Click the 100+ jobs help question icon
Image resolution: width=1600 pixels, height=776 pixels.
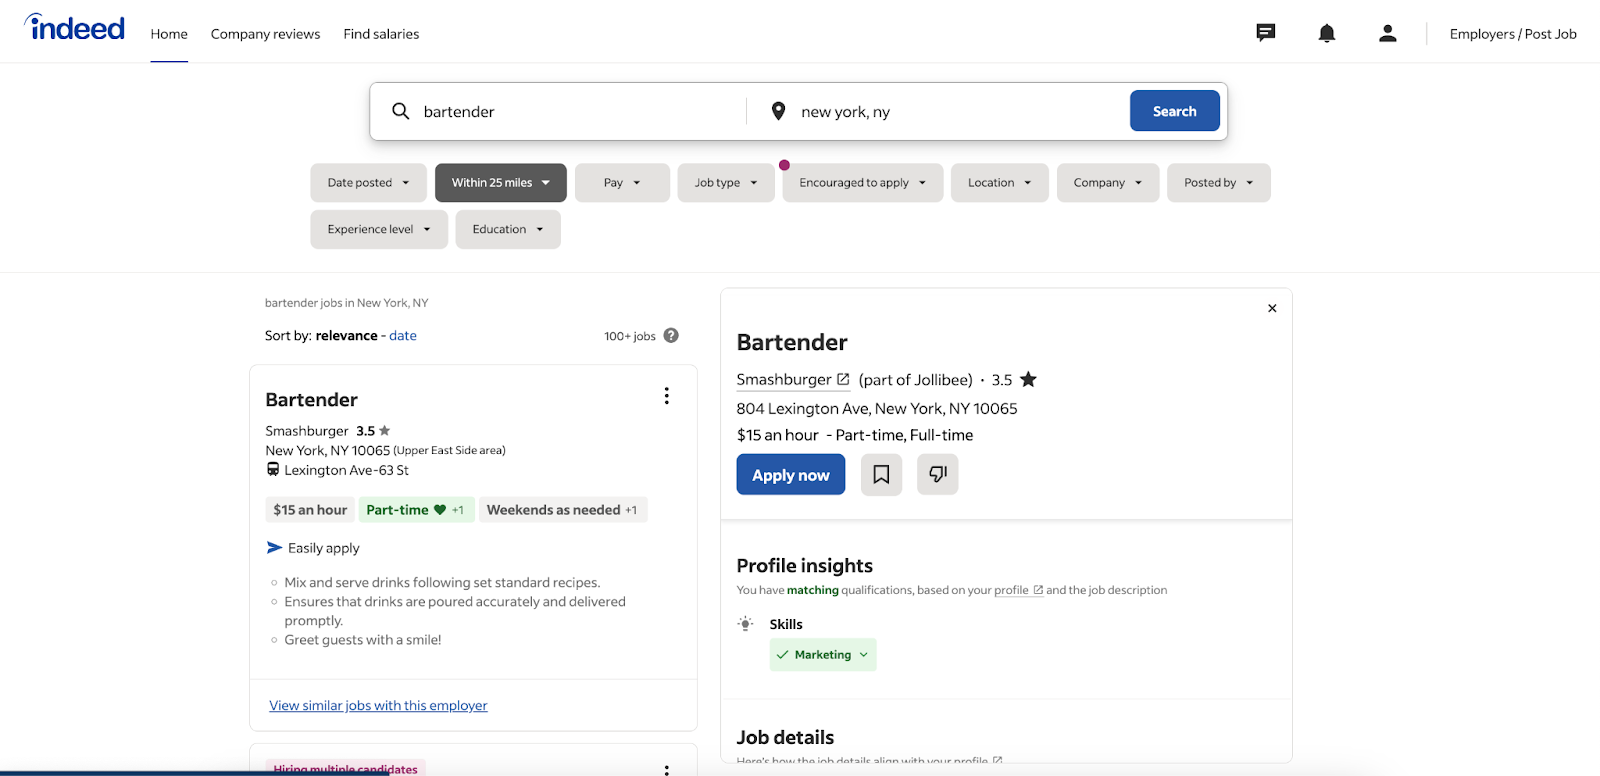[671, 335]
